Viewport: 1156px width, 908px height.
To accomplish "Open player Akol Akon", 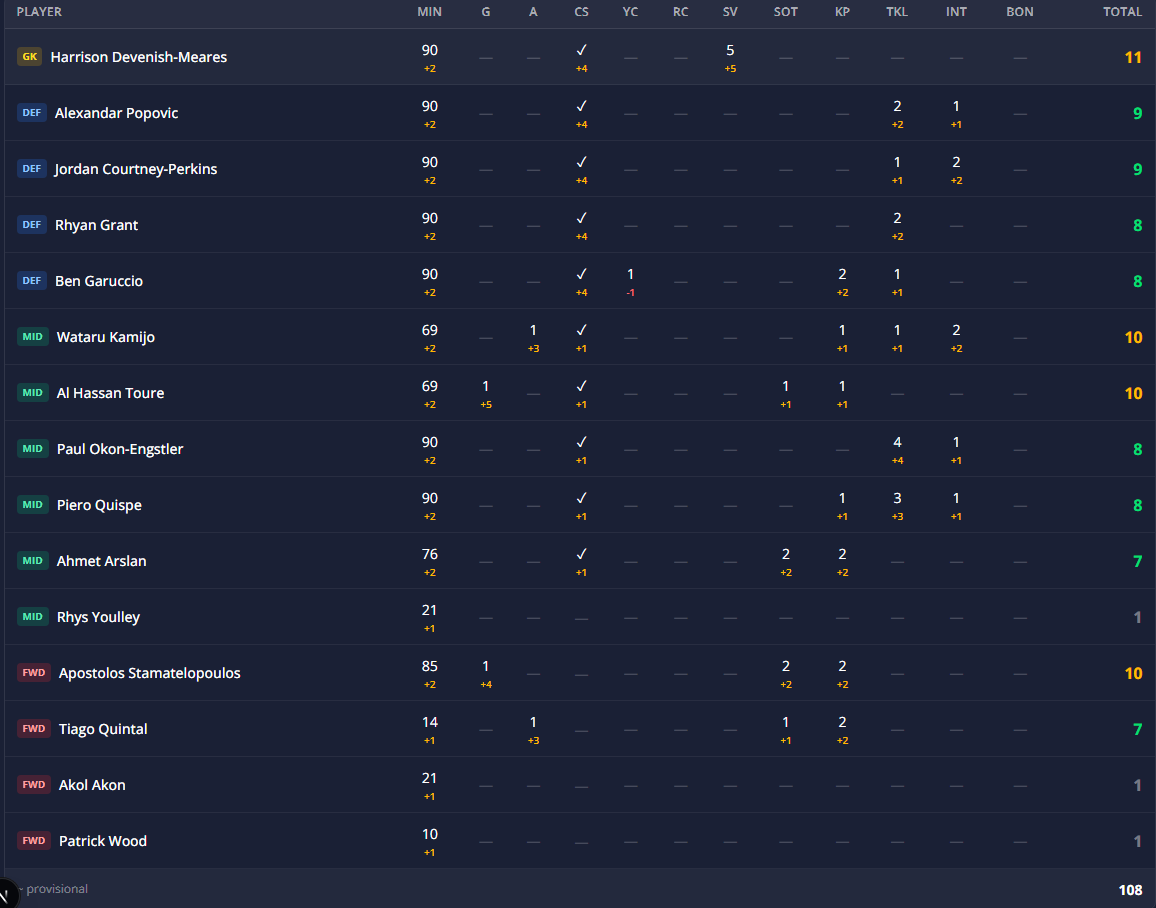I will point(92,785).
